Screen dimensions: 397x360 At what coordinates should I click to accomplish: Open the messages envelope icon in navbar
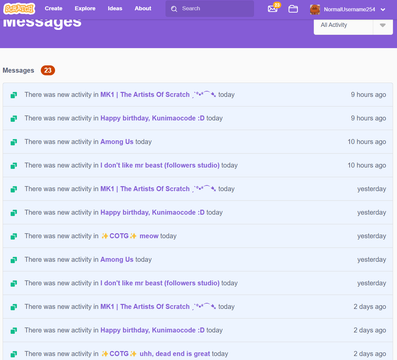pyautogui.click(x=273, y=9)
